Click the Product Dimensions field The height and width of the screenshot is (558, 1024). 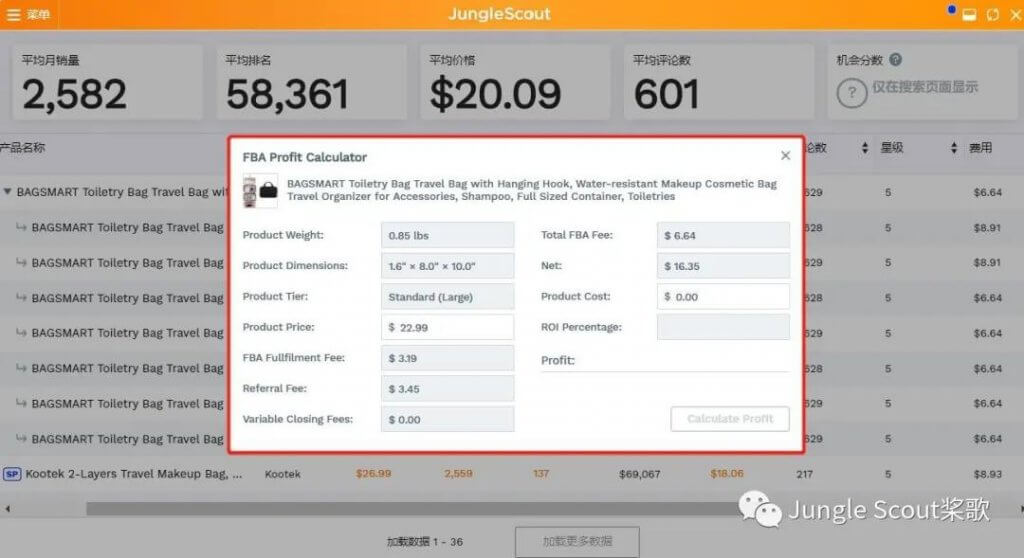coord(447,266)
